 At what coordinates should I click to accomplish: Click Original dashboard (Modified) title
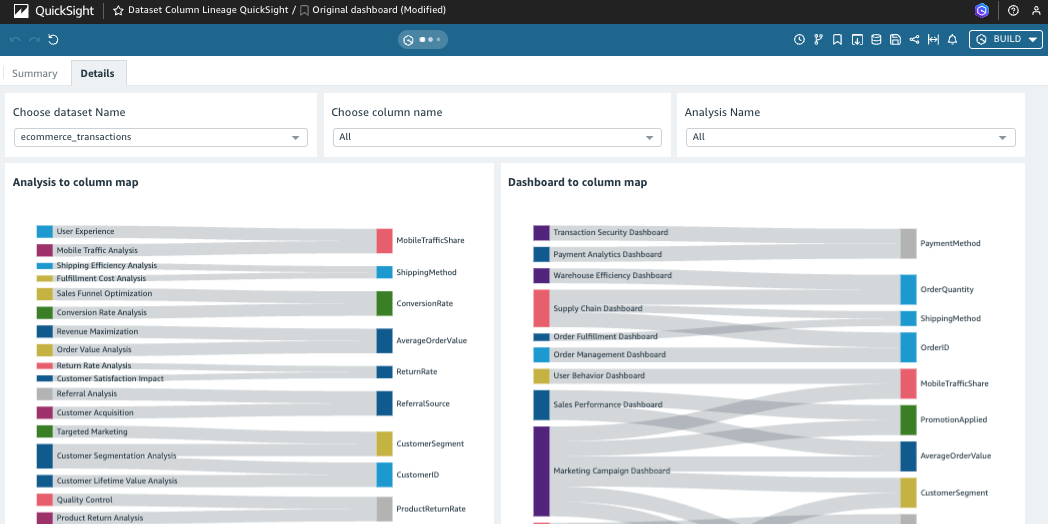tap(379, 10)
